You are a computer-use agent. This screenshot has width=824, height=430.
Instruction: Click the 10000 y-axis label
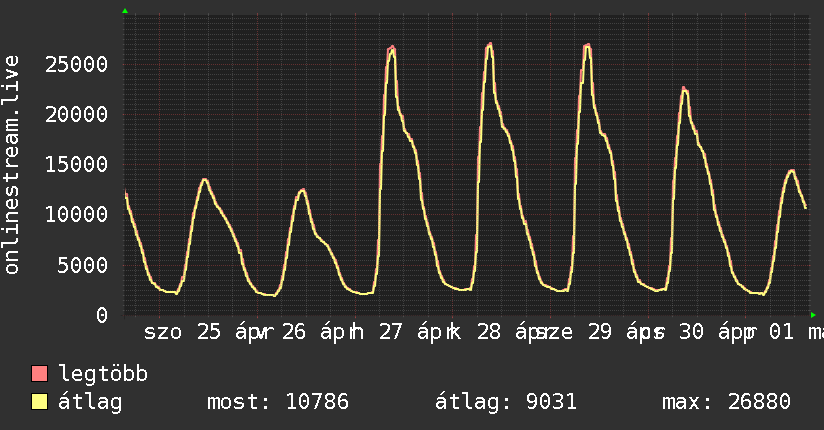pyautogui.click(x=76, y=214)
